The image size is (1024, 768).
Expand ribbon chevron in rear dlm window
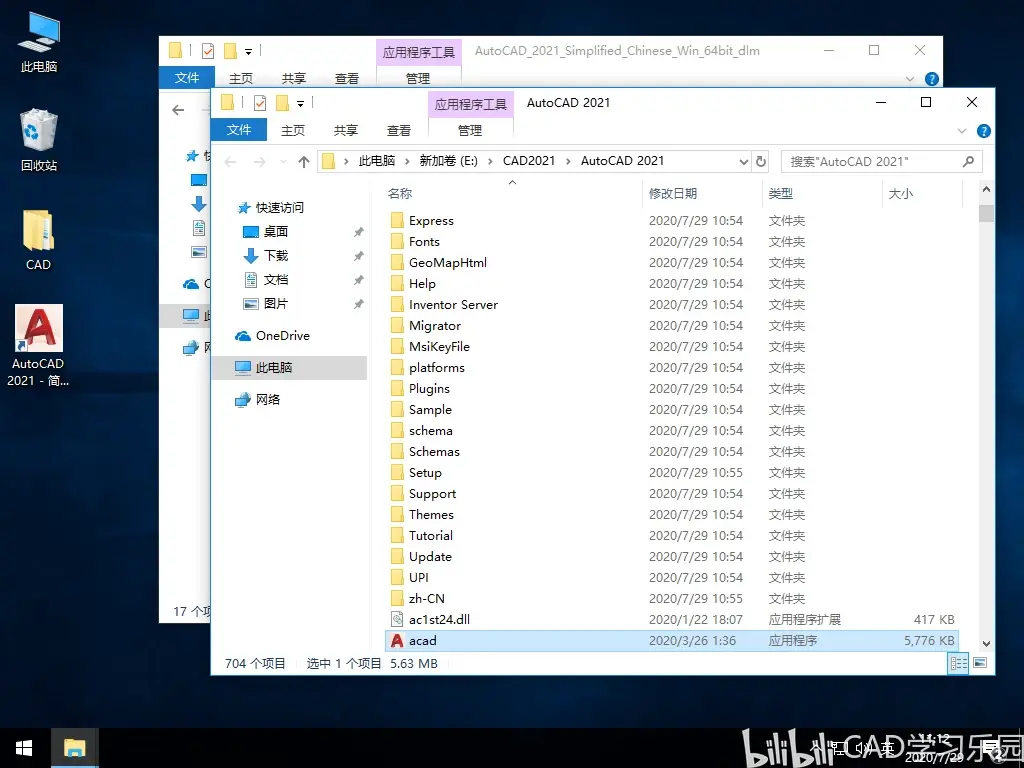tap(910, 79)
